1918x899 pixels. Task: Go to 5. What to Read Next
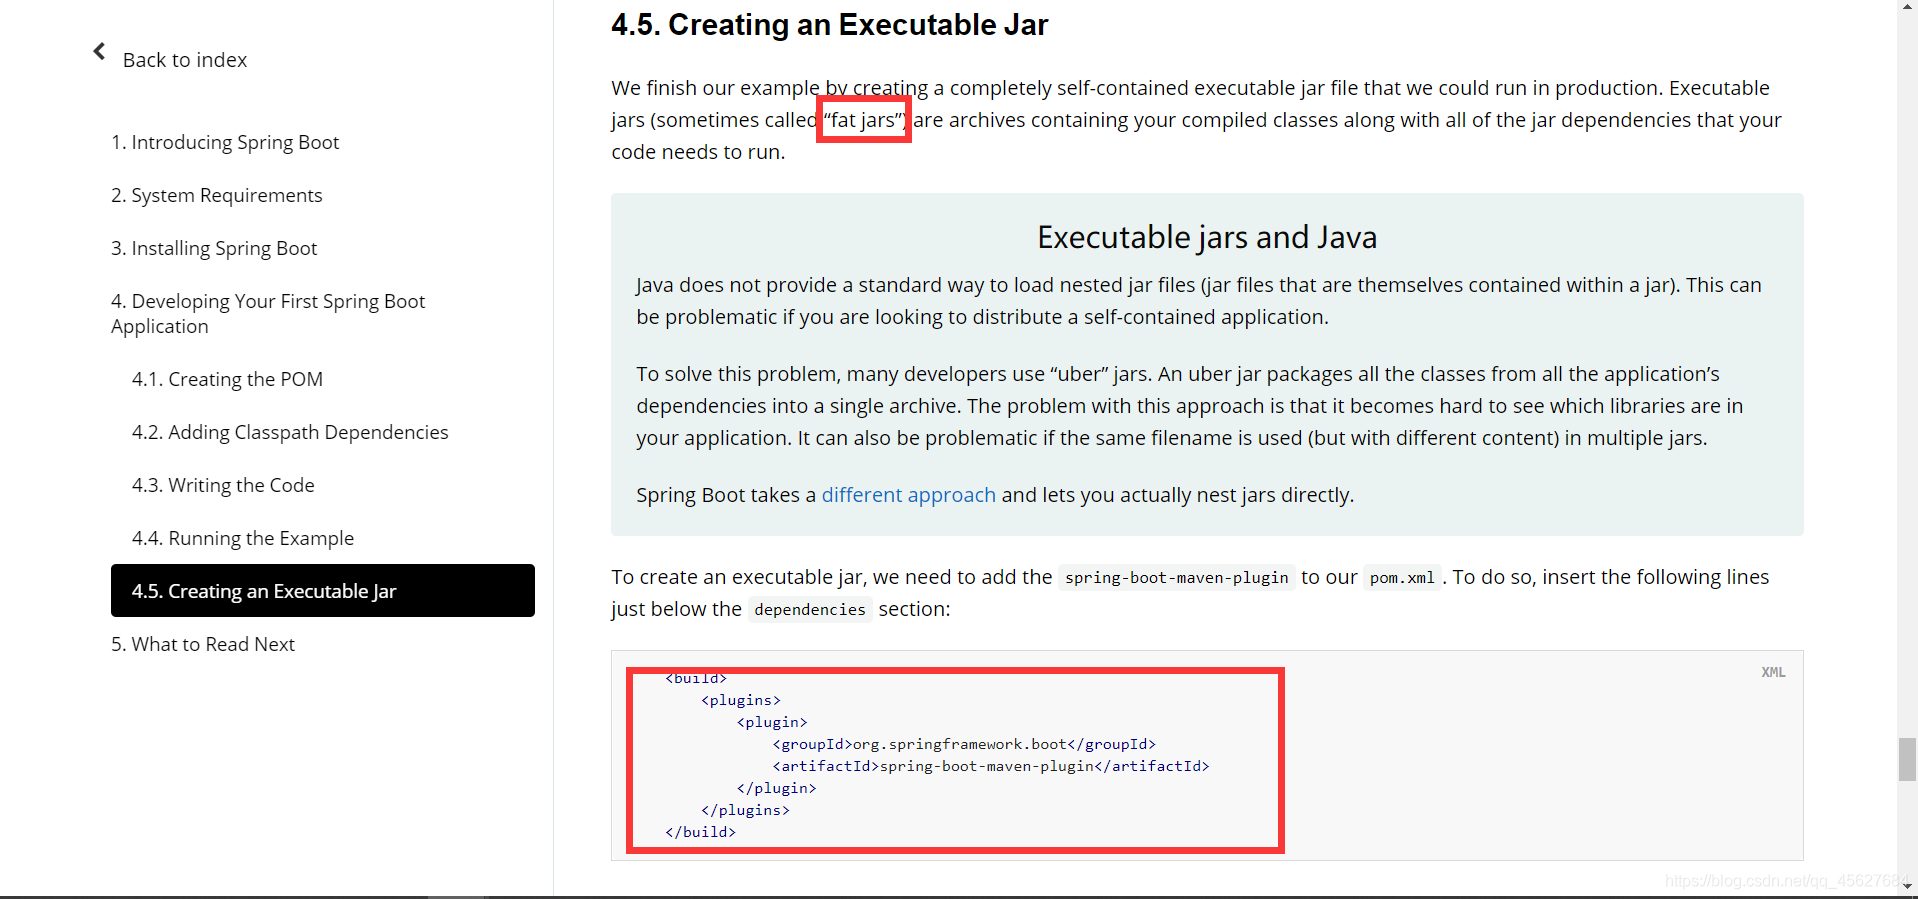[203, 644]
